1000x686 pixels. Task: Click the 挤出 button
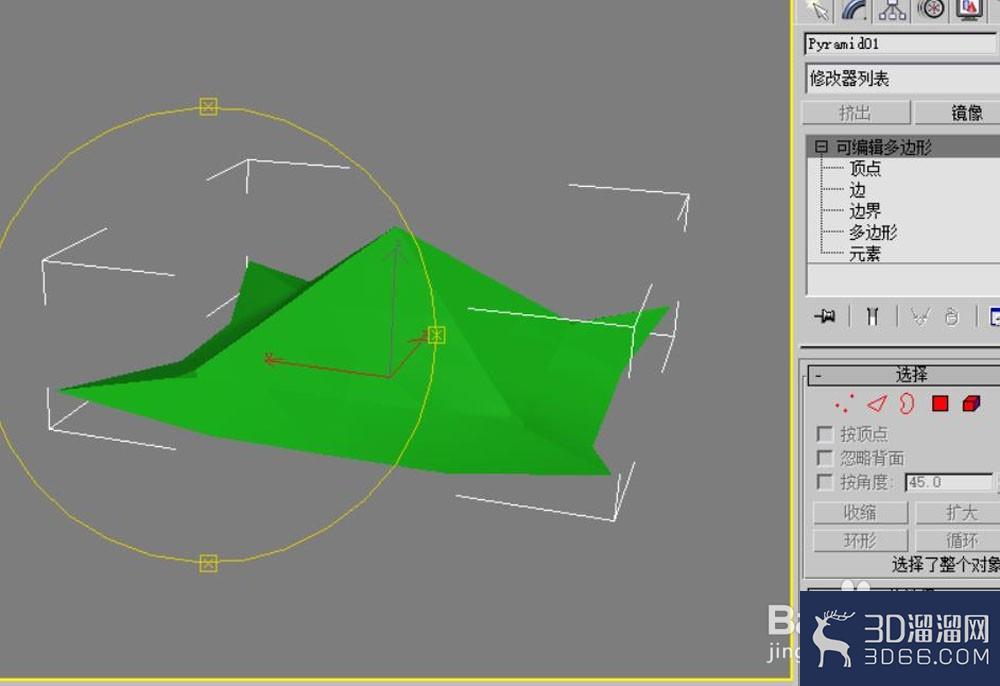855,113
